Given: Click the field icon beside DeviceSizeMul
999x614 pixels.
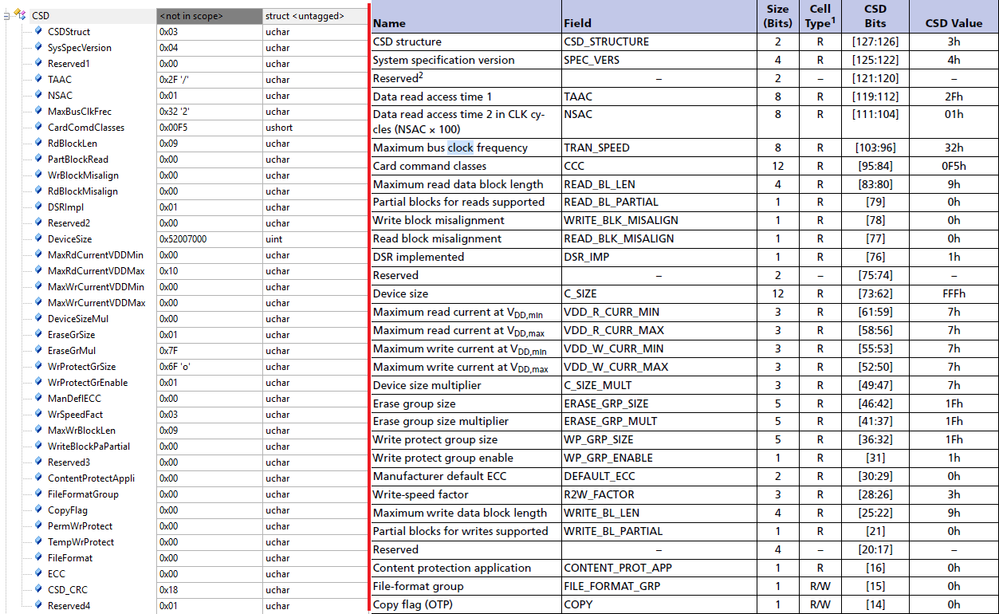Looking at the screenshot, I should click(38, 318).
